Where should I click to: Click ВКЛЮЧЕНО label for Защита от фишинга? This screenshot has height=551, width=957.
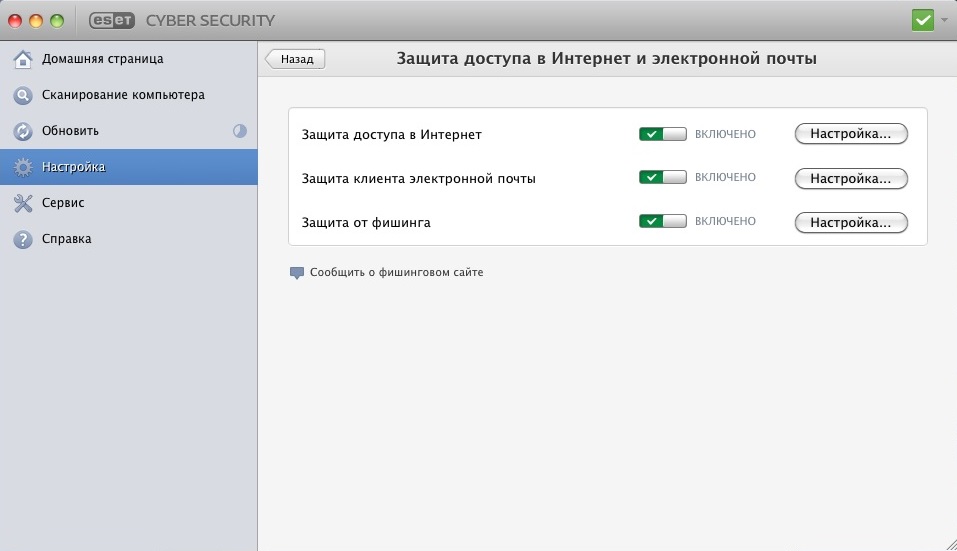tap(725, 221)
